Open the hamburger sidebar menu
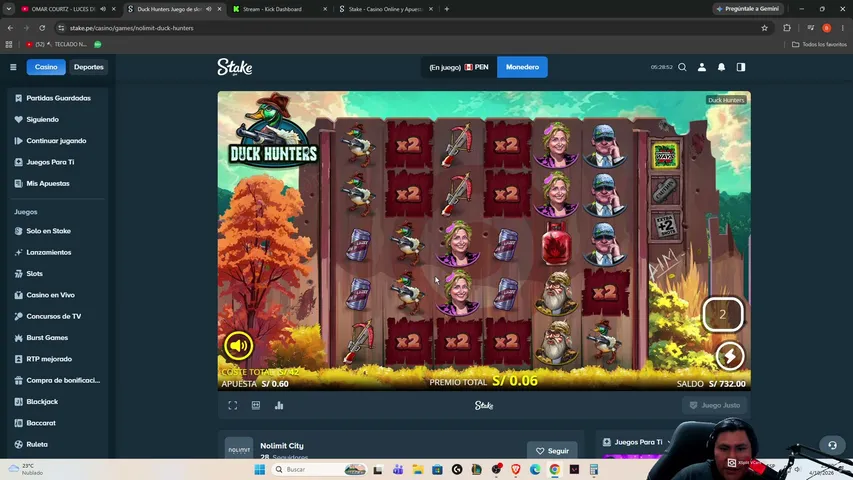This screenshot has height=480, width=853. 13,67
